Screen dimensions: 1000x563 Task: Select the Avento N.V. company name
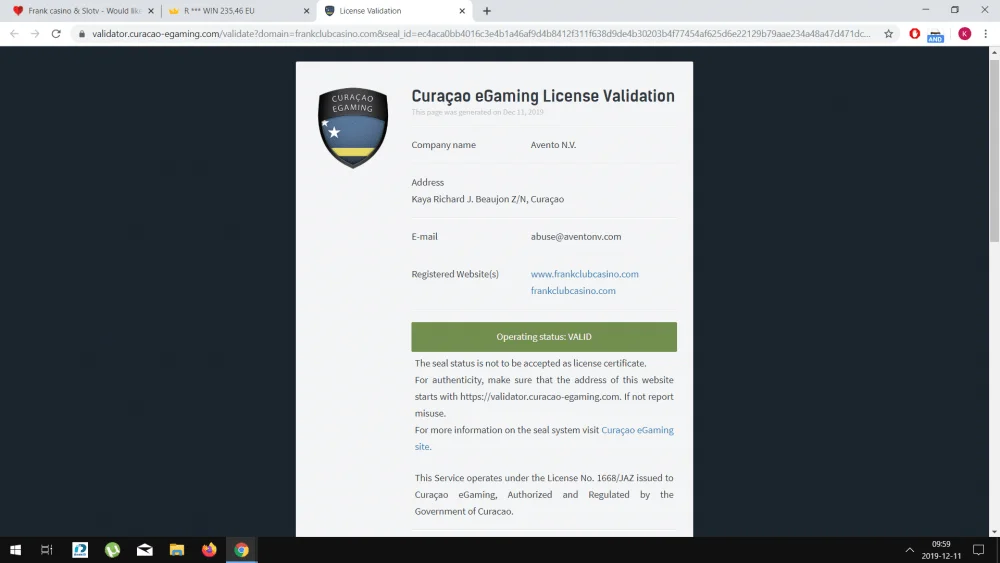click(553, 145)
